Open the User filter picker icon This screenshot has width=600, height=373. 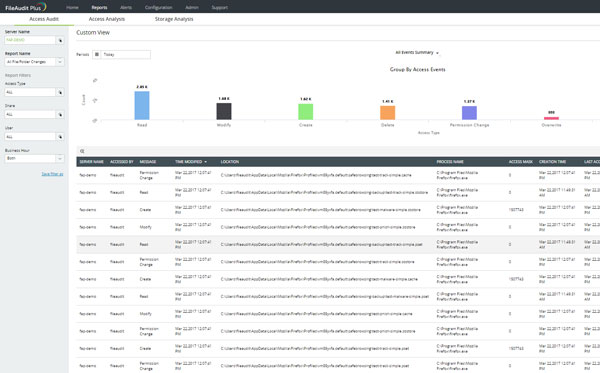(60, 137)
